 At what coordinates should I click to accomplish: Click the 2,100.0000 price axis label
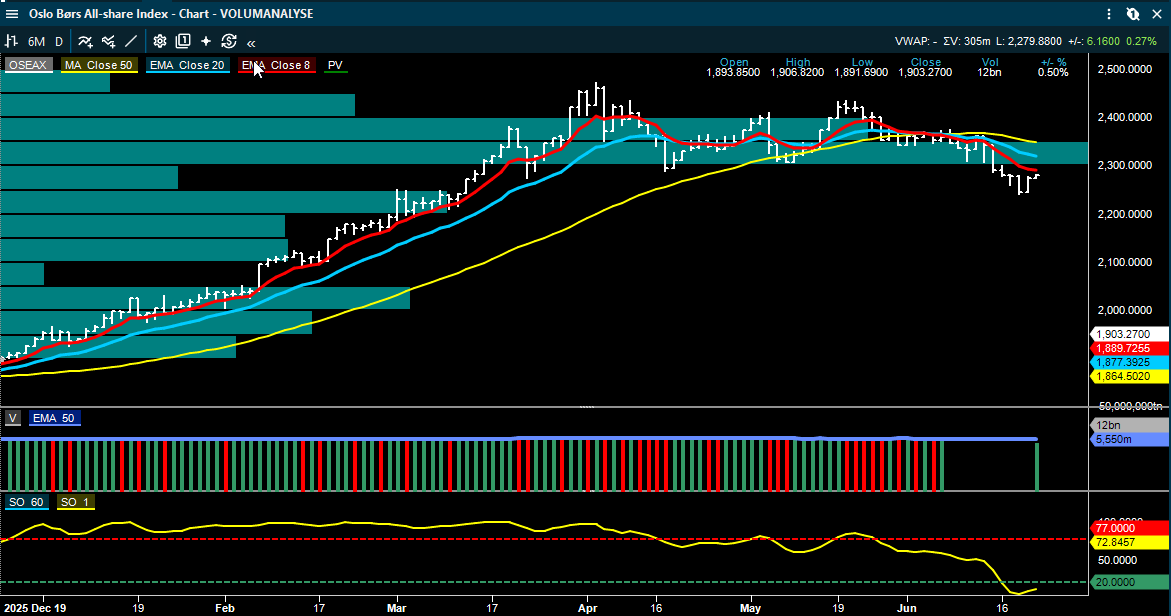click(x=1125, y=262)
